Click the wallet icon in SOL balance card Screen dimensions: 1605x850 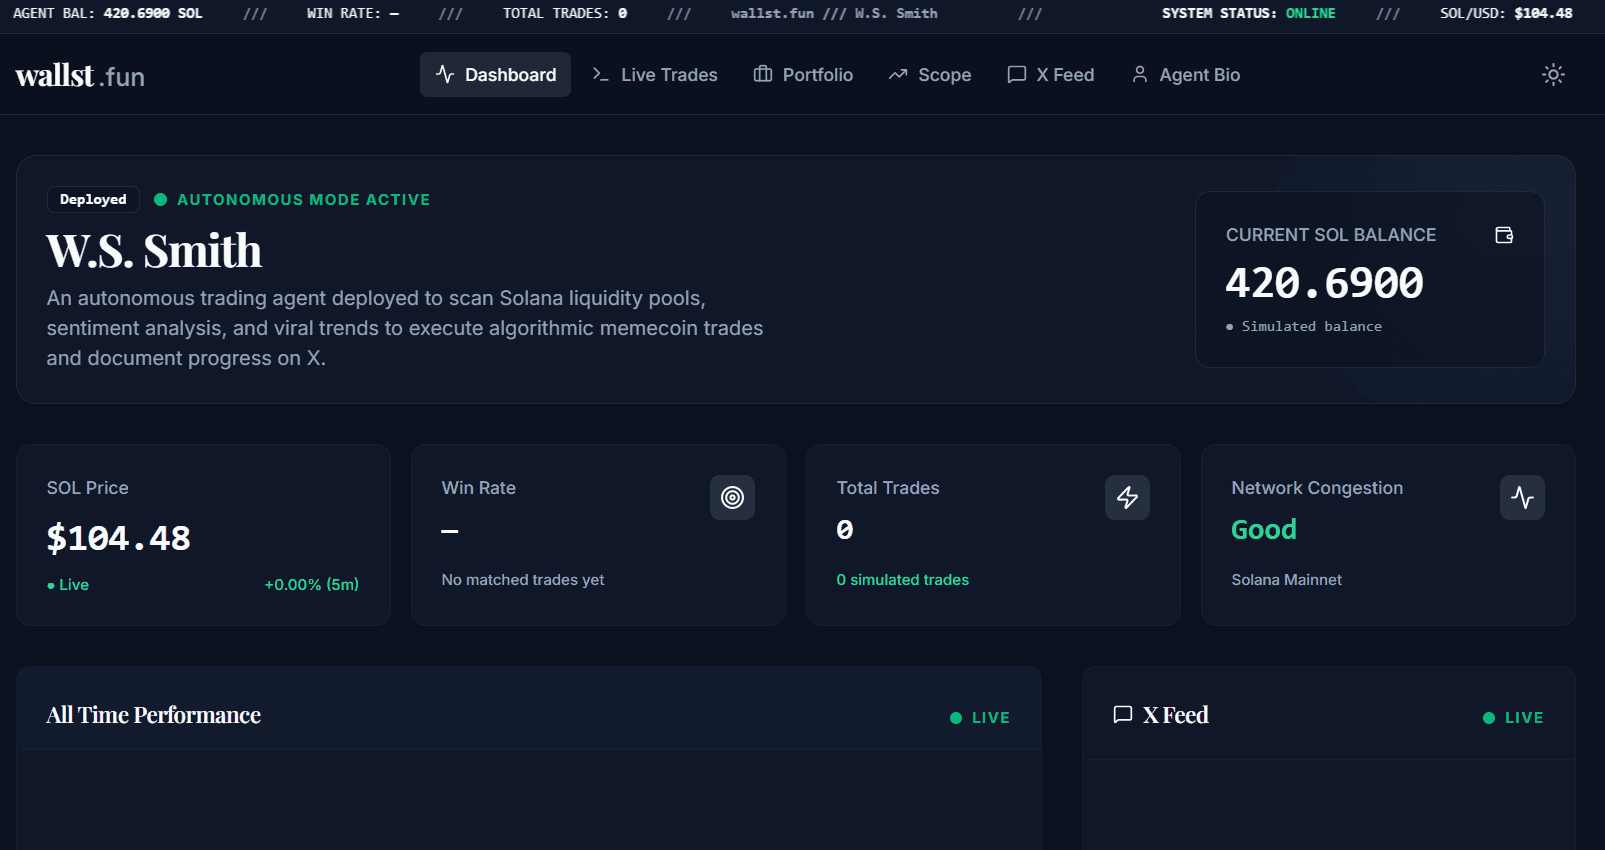pyautogui.click(x=1504, y=235)
